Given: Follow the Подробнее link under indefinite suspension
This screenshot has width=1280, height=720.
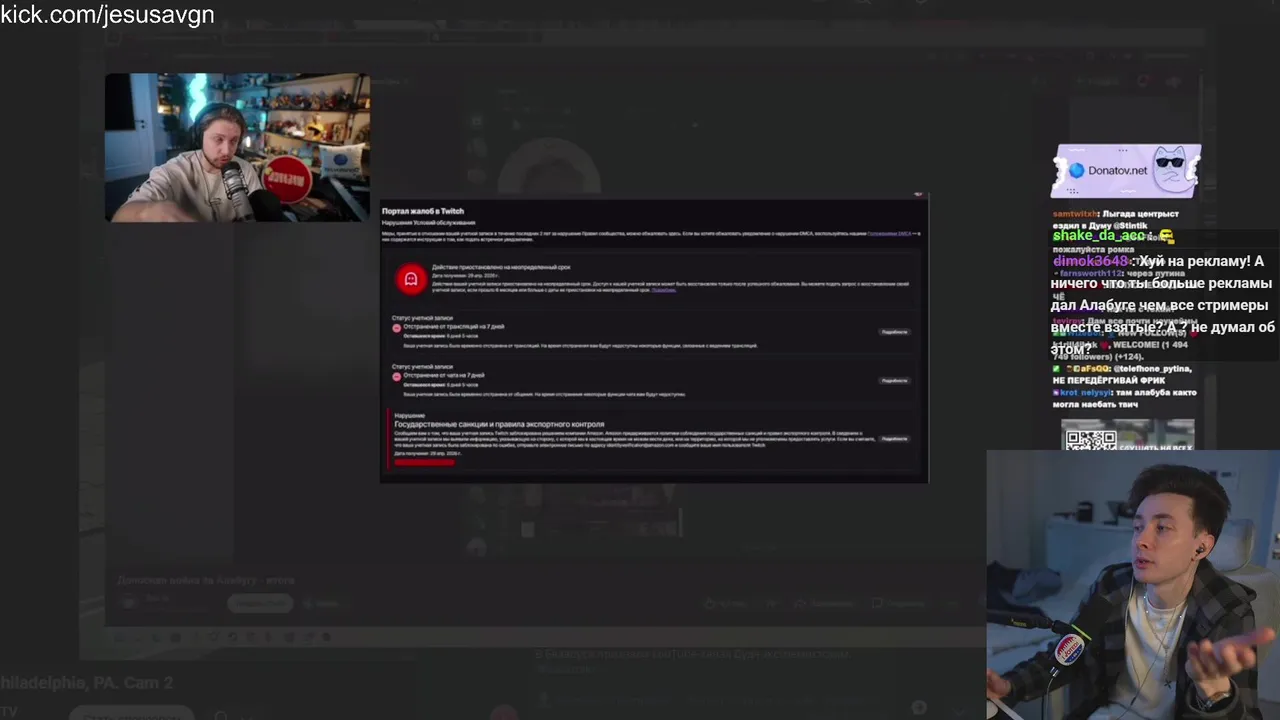Looking at the screenshot, I should tap(664, 290).
